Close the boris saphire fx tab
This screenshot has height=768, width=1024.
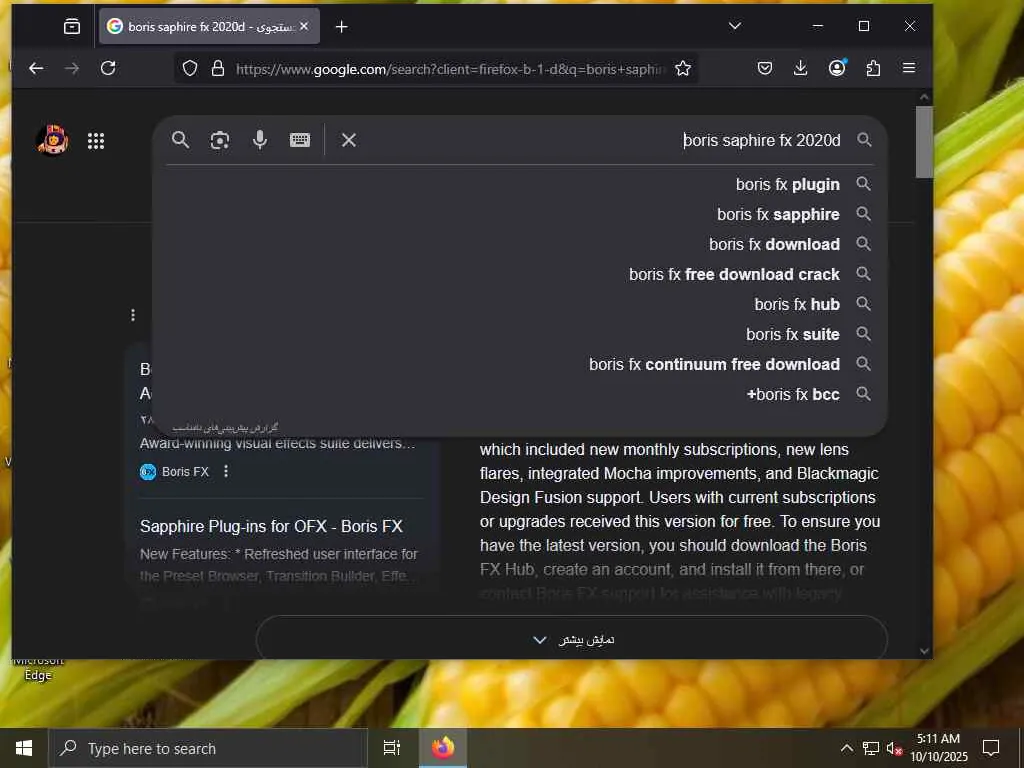coord(304,26)
